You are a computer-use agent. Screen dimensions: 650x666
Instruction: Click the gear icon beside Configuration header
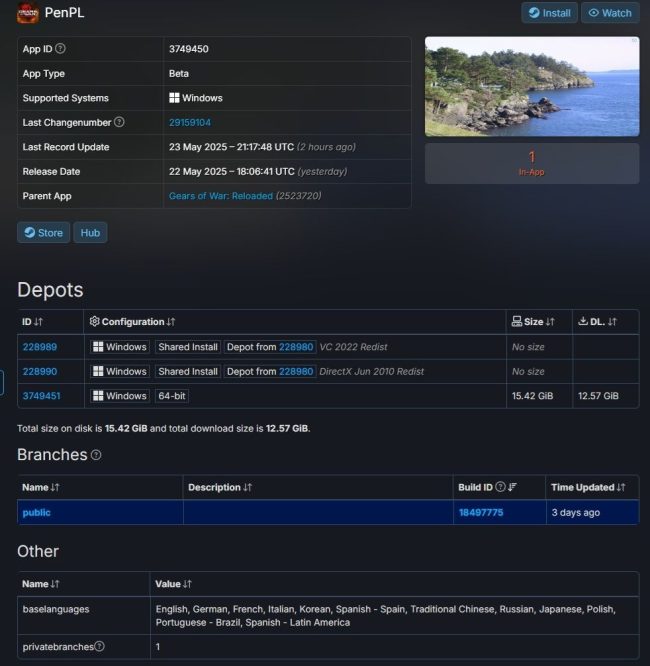click(94, 322)
